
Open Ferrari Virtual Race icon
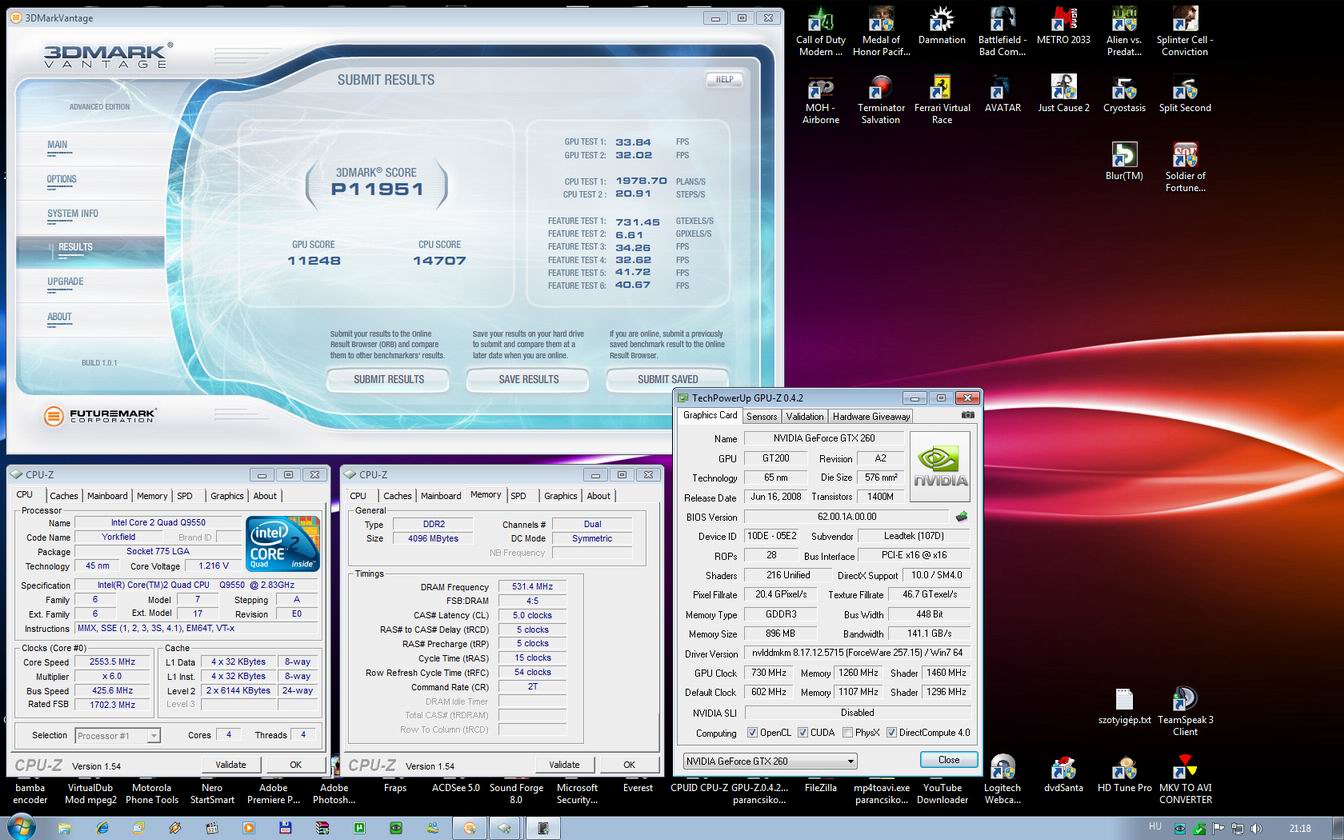(942, 99)
